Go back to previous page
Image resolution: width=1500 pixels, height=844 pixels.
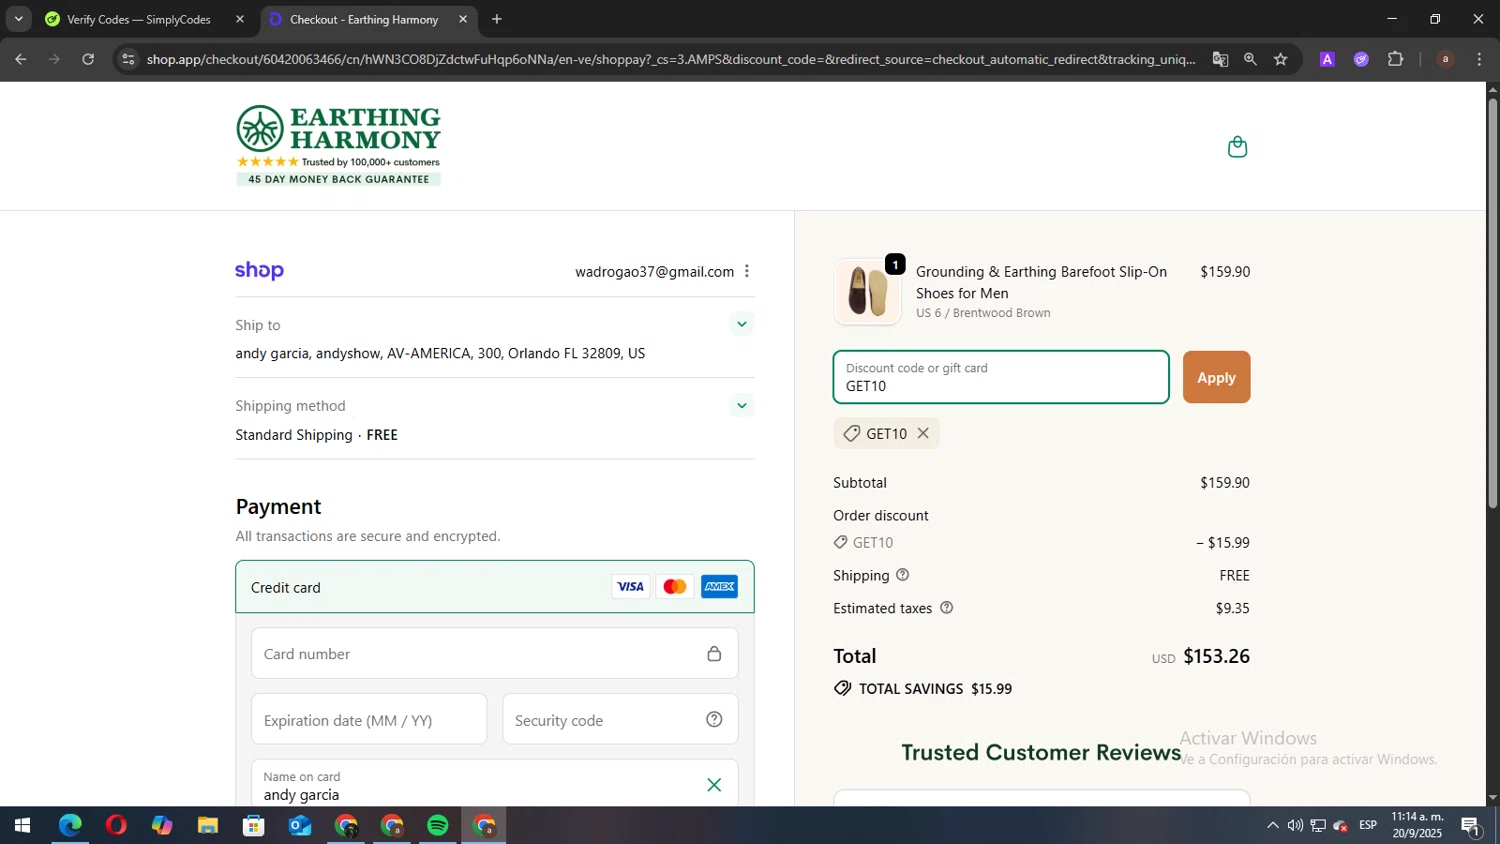click(x=21, y=59)
